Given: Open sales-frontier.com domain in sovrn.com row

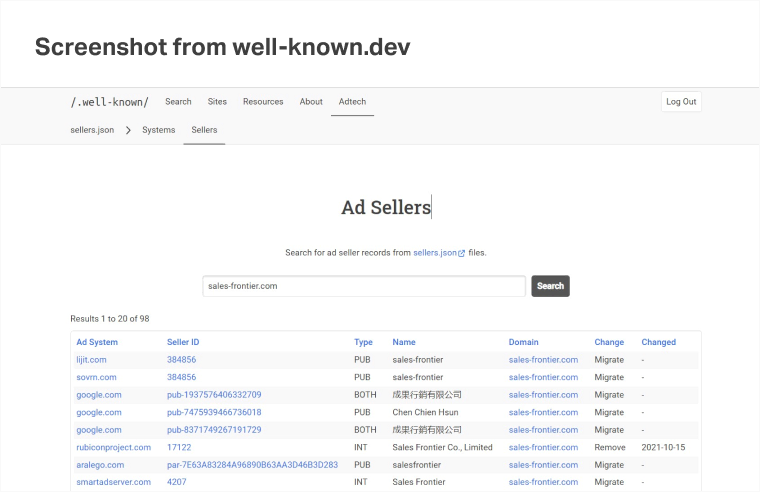Looking at the screenshot, I should [x=543, y=377].
